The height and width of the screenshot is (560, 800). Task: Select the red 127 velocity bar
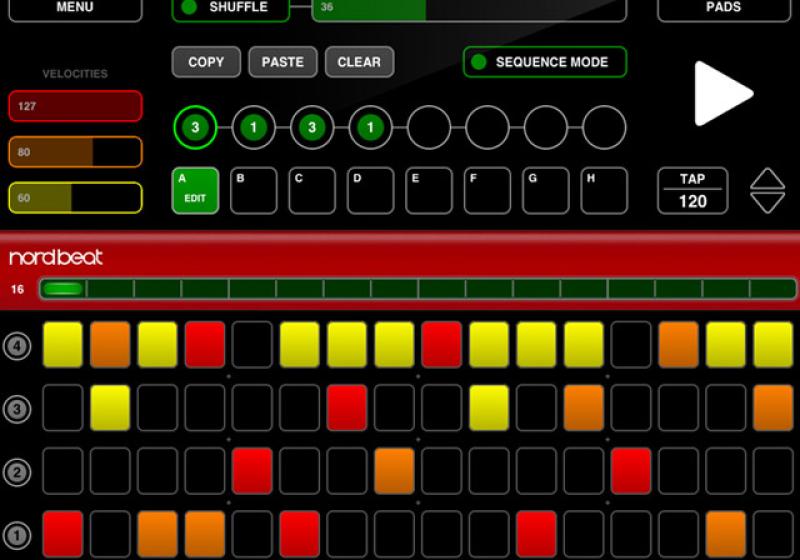(x=75, y=106)
